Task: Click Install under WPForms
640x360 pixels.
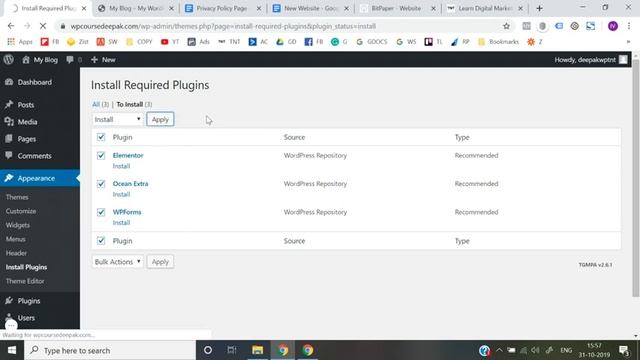Action: point(121,222)
